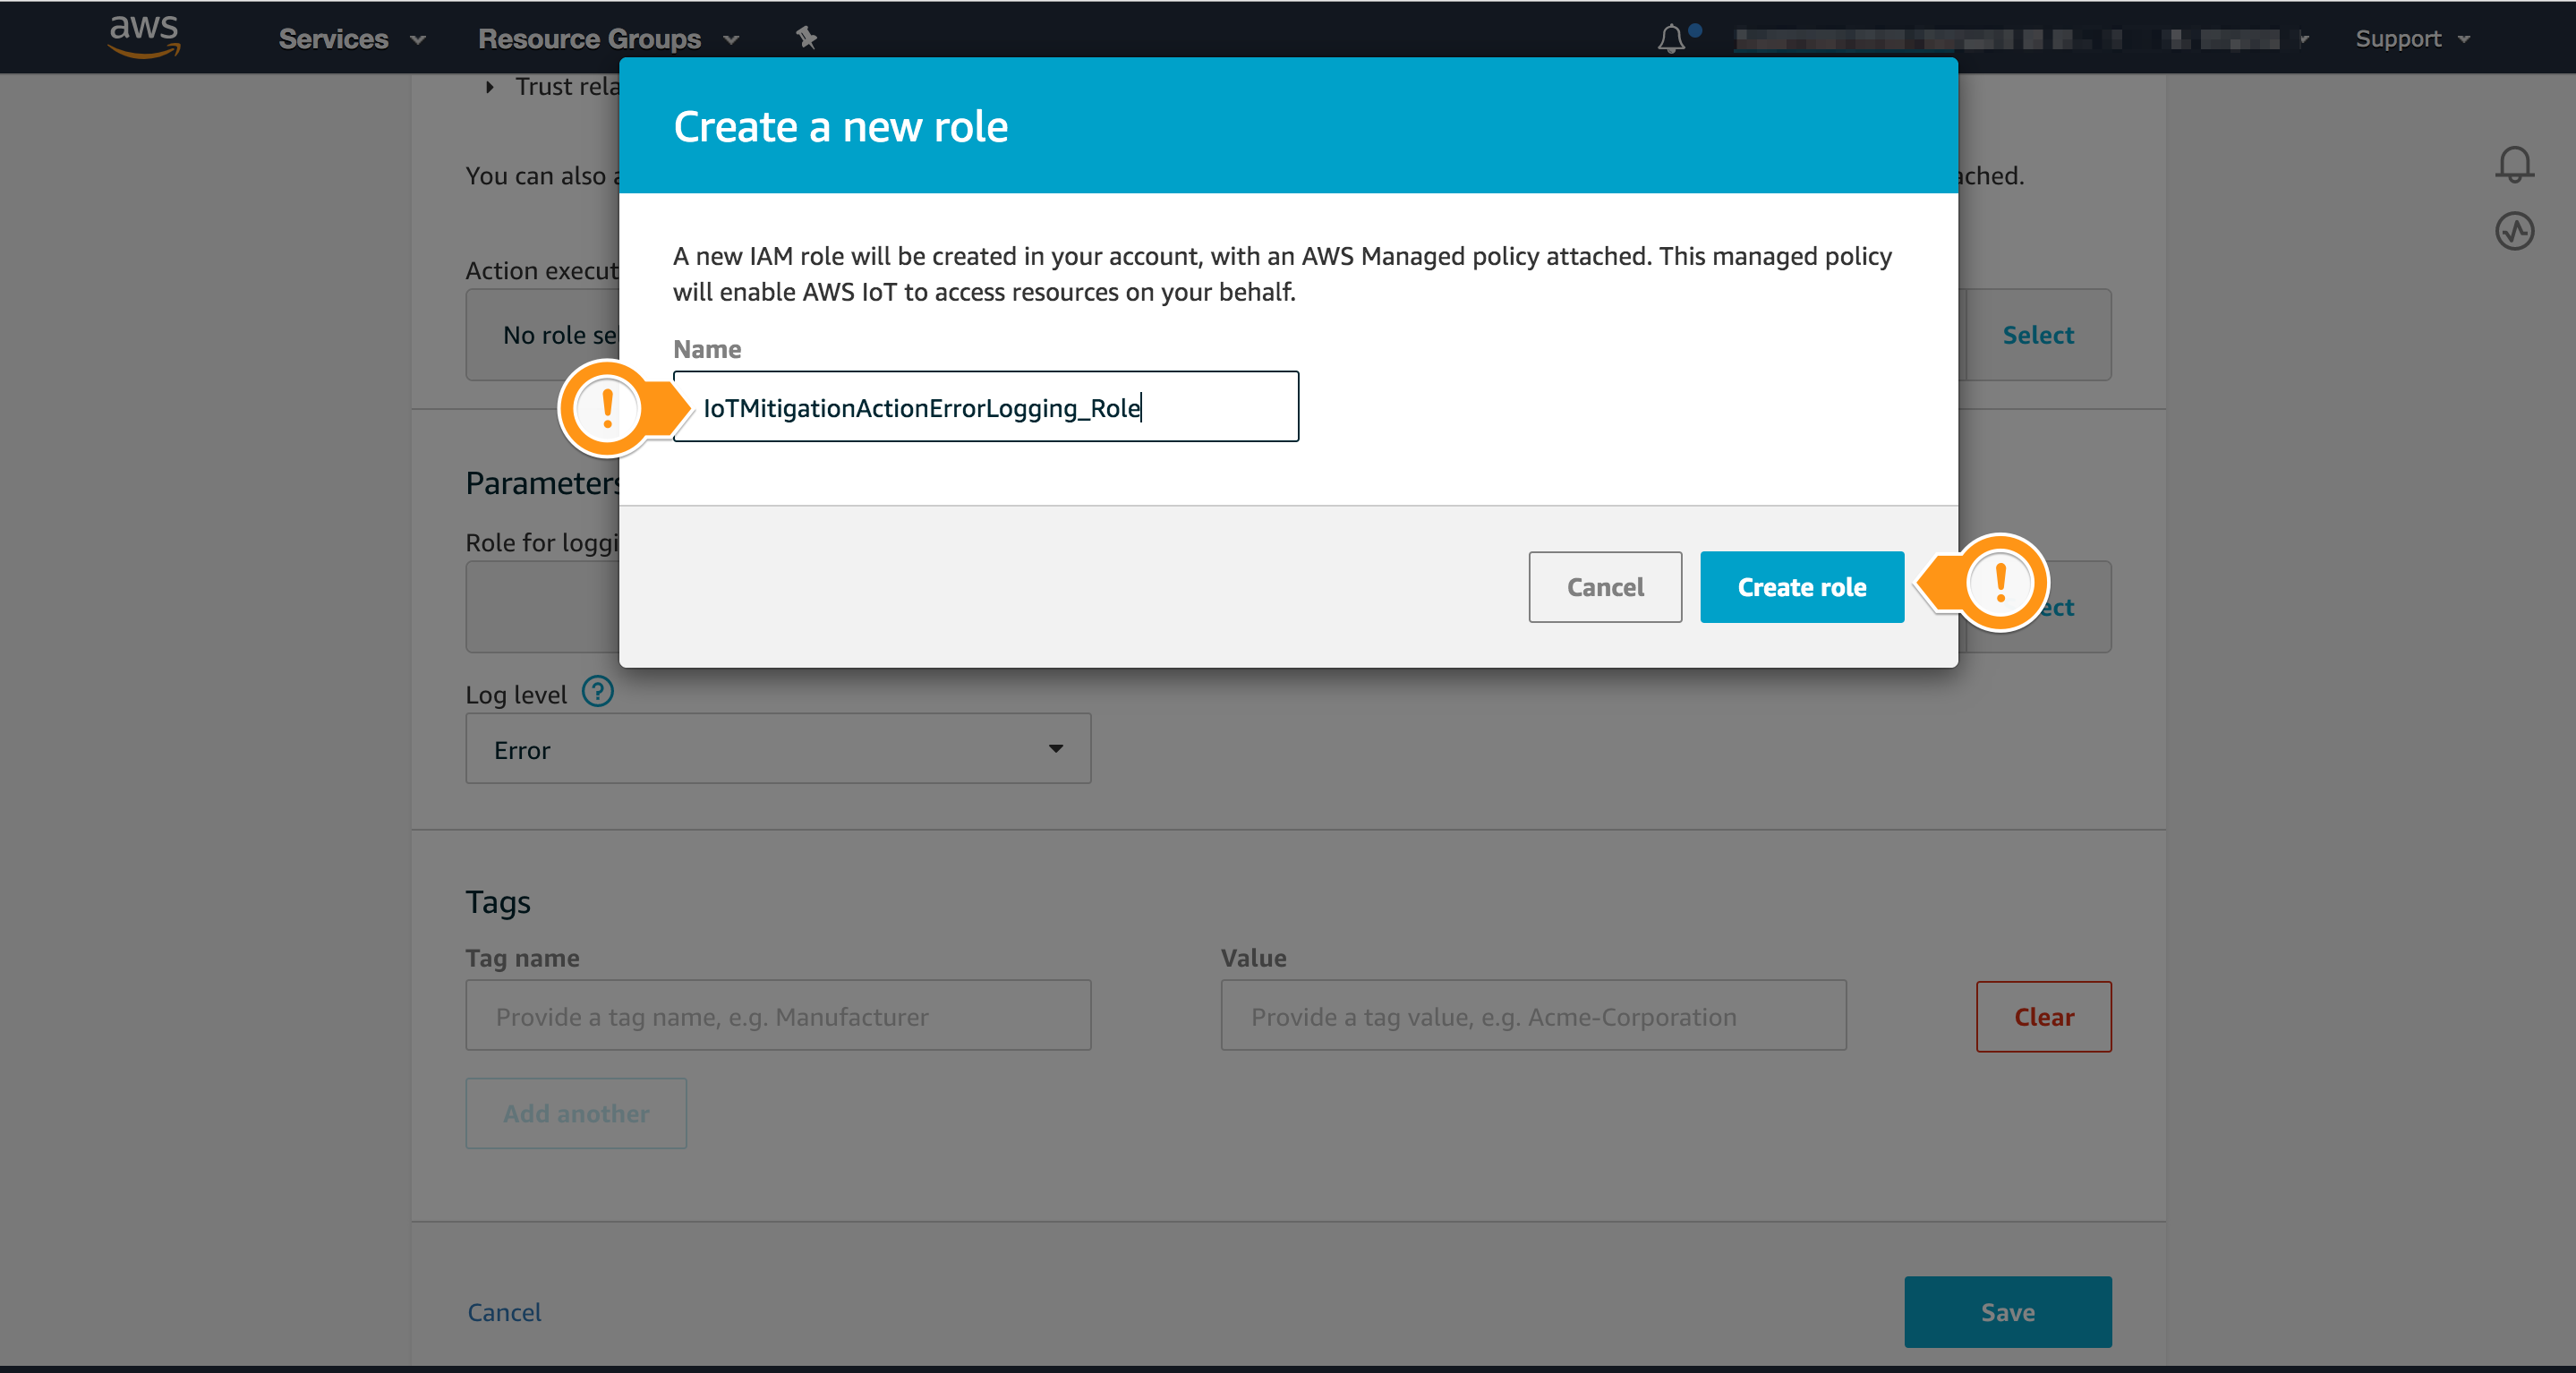This screenshot has height=1373, width=2576.
Task: Open the activity pulse icon on sidebar
Action: (x=2514, y=231)
